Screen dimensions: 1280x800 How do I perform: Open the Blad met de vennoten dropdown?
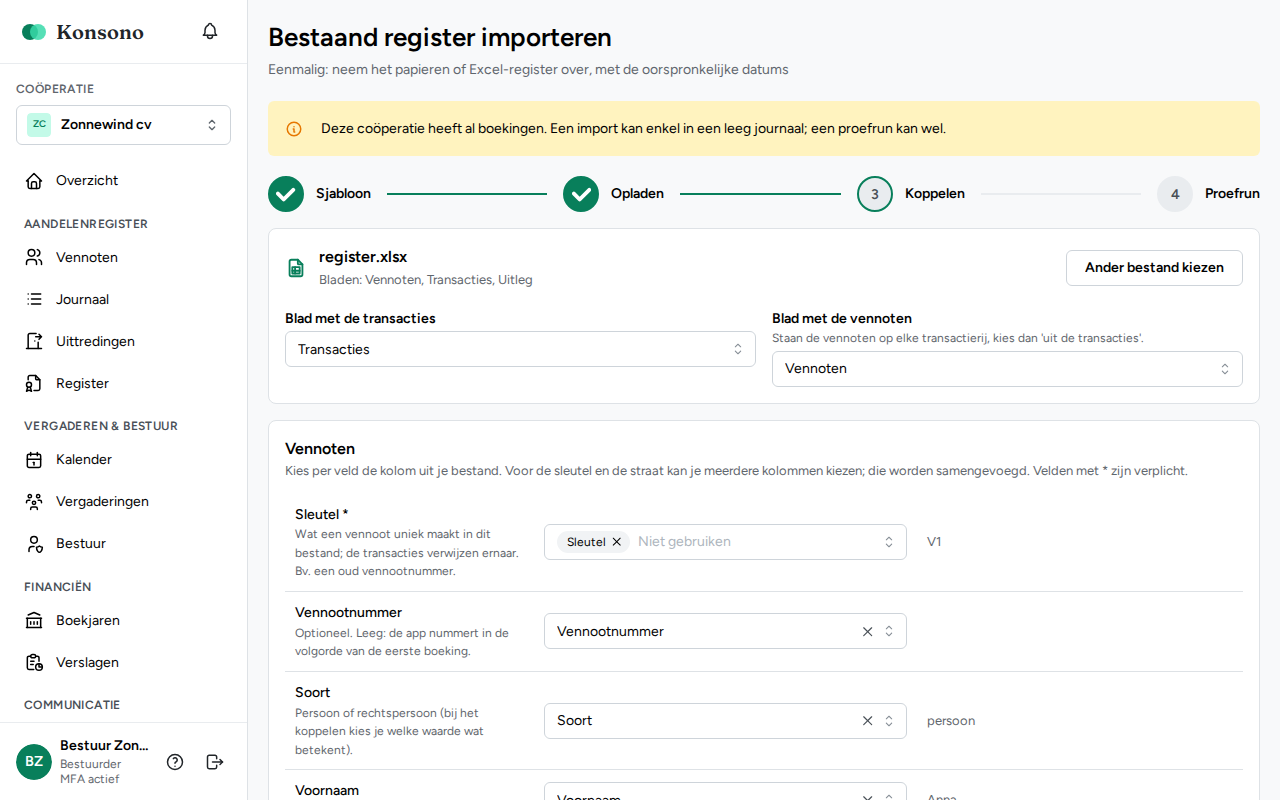point(1007,369)
